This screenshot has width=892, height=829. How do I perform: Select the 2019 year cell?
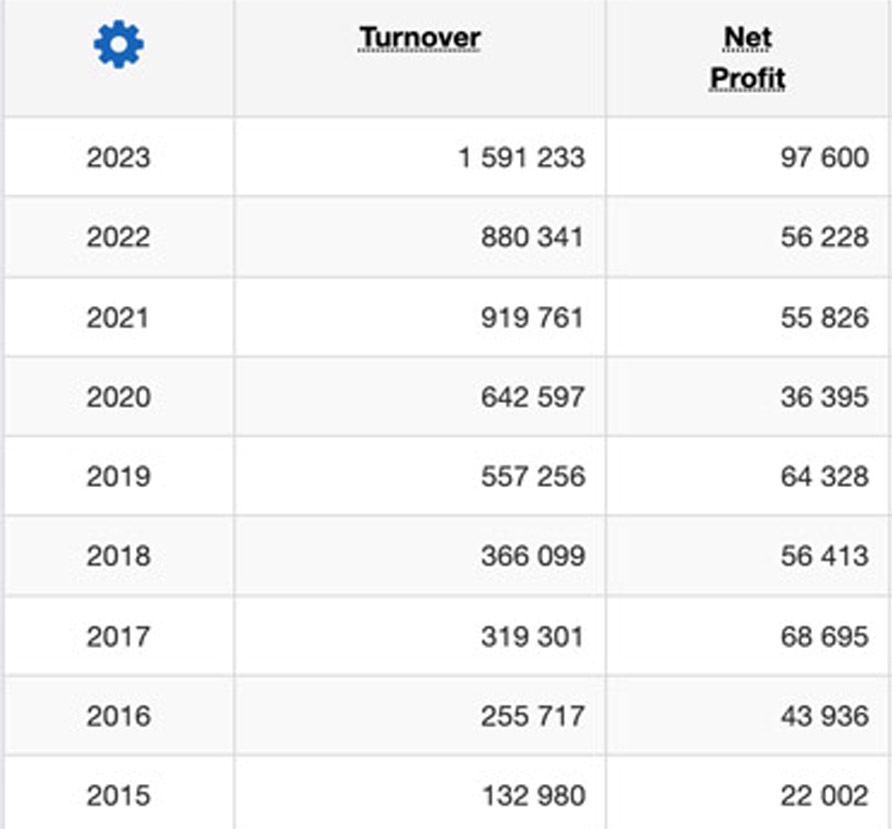118,476
